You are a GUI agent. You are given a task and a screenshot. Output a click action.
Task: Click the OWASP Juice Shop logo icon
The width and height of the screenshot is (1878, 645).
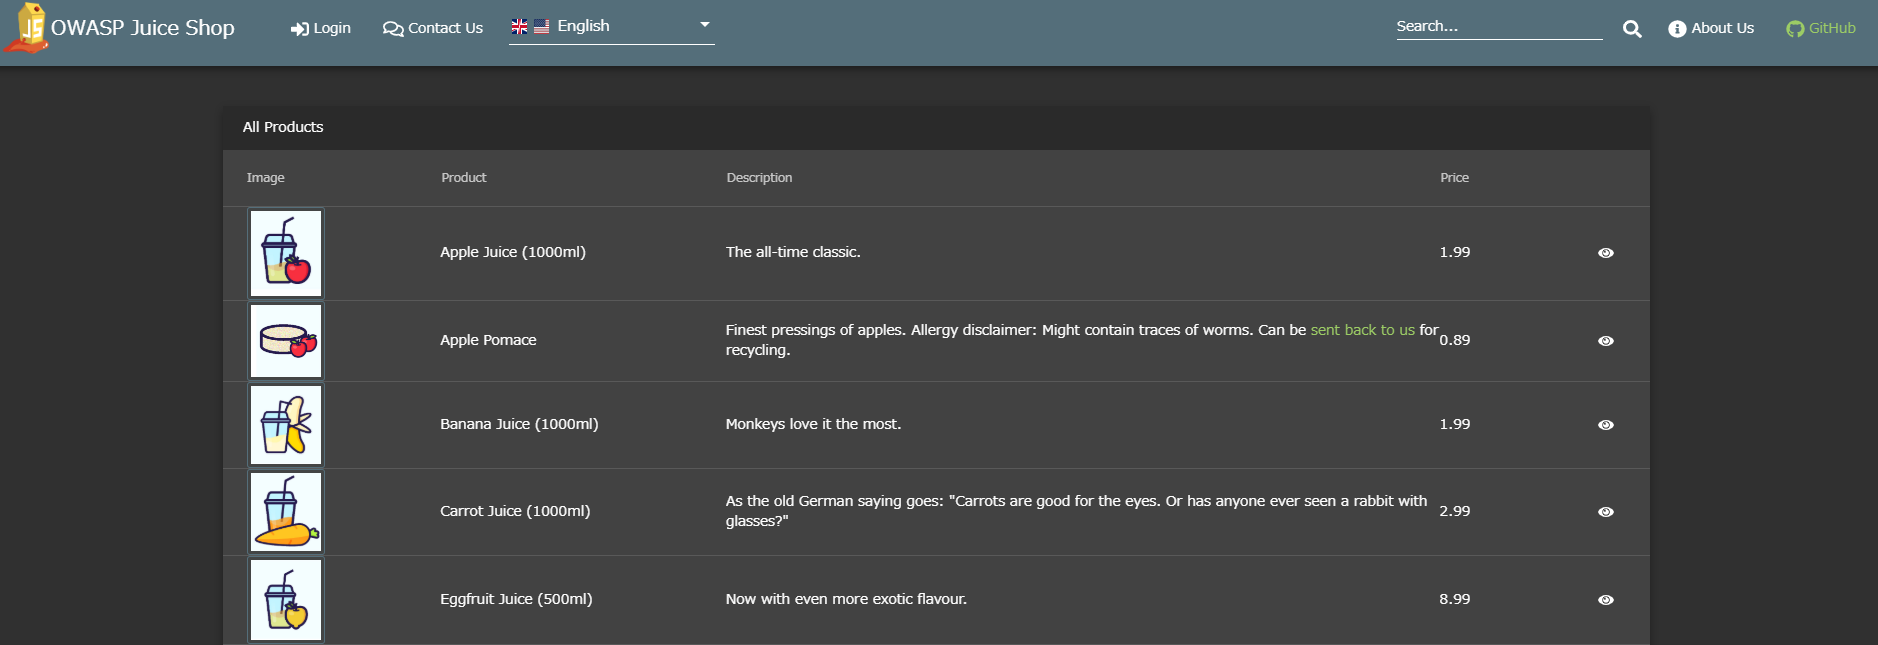click(x=28, y=28)
